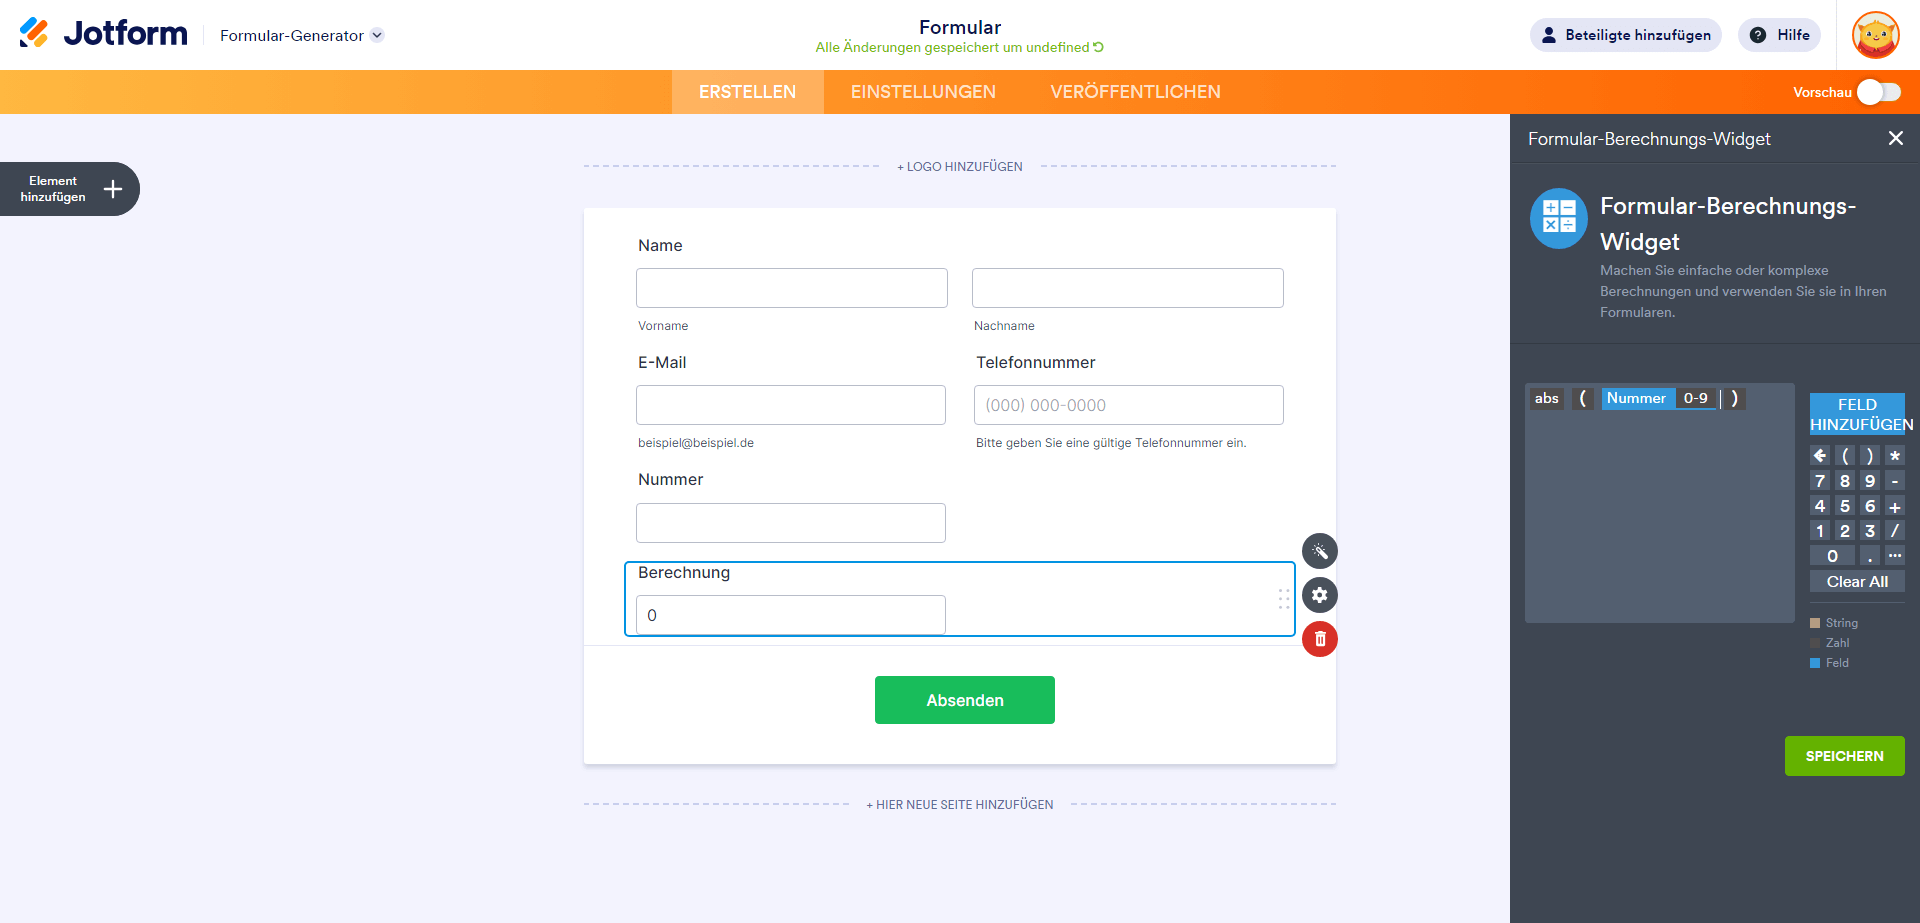Toggle the 0-9 mode on the Nummer field chip
The width and height of the screenshot is (1920, 923).
[x=1695, y=399]
